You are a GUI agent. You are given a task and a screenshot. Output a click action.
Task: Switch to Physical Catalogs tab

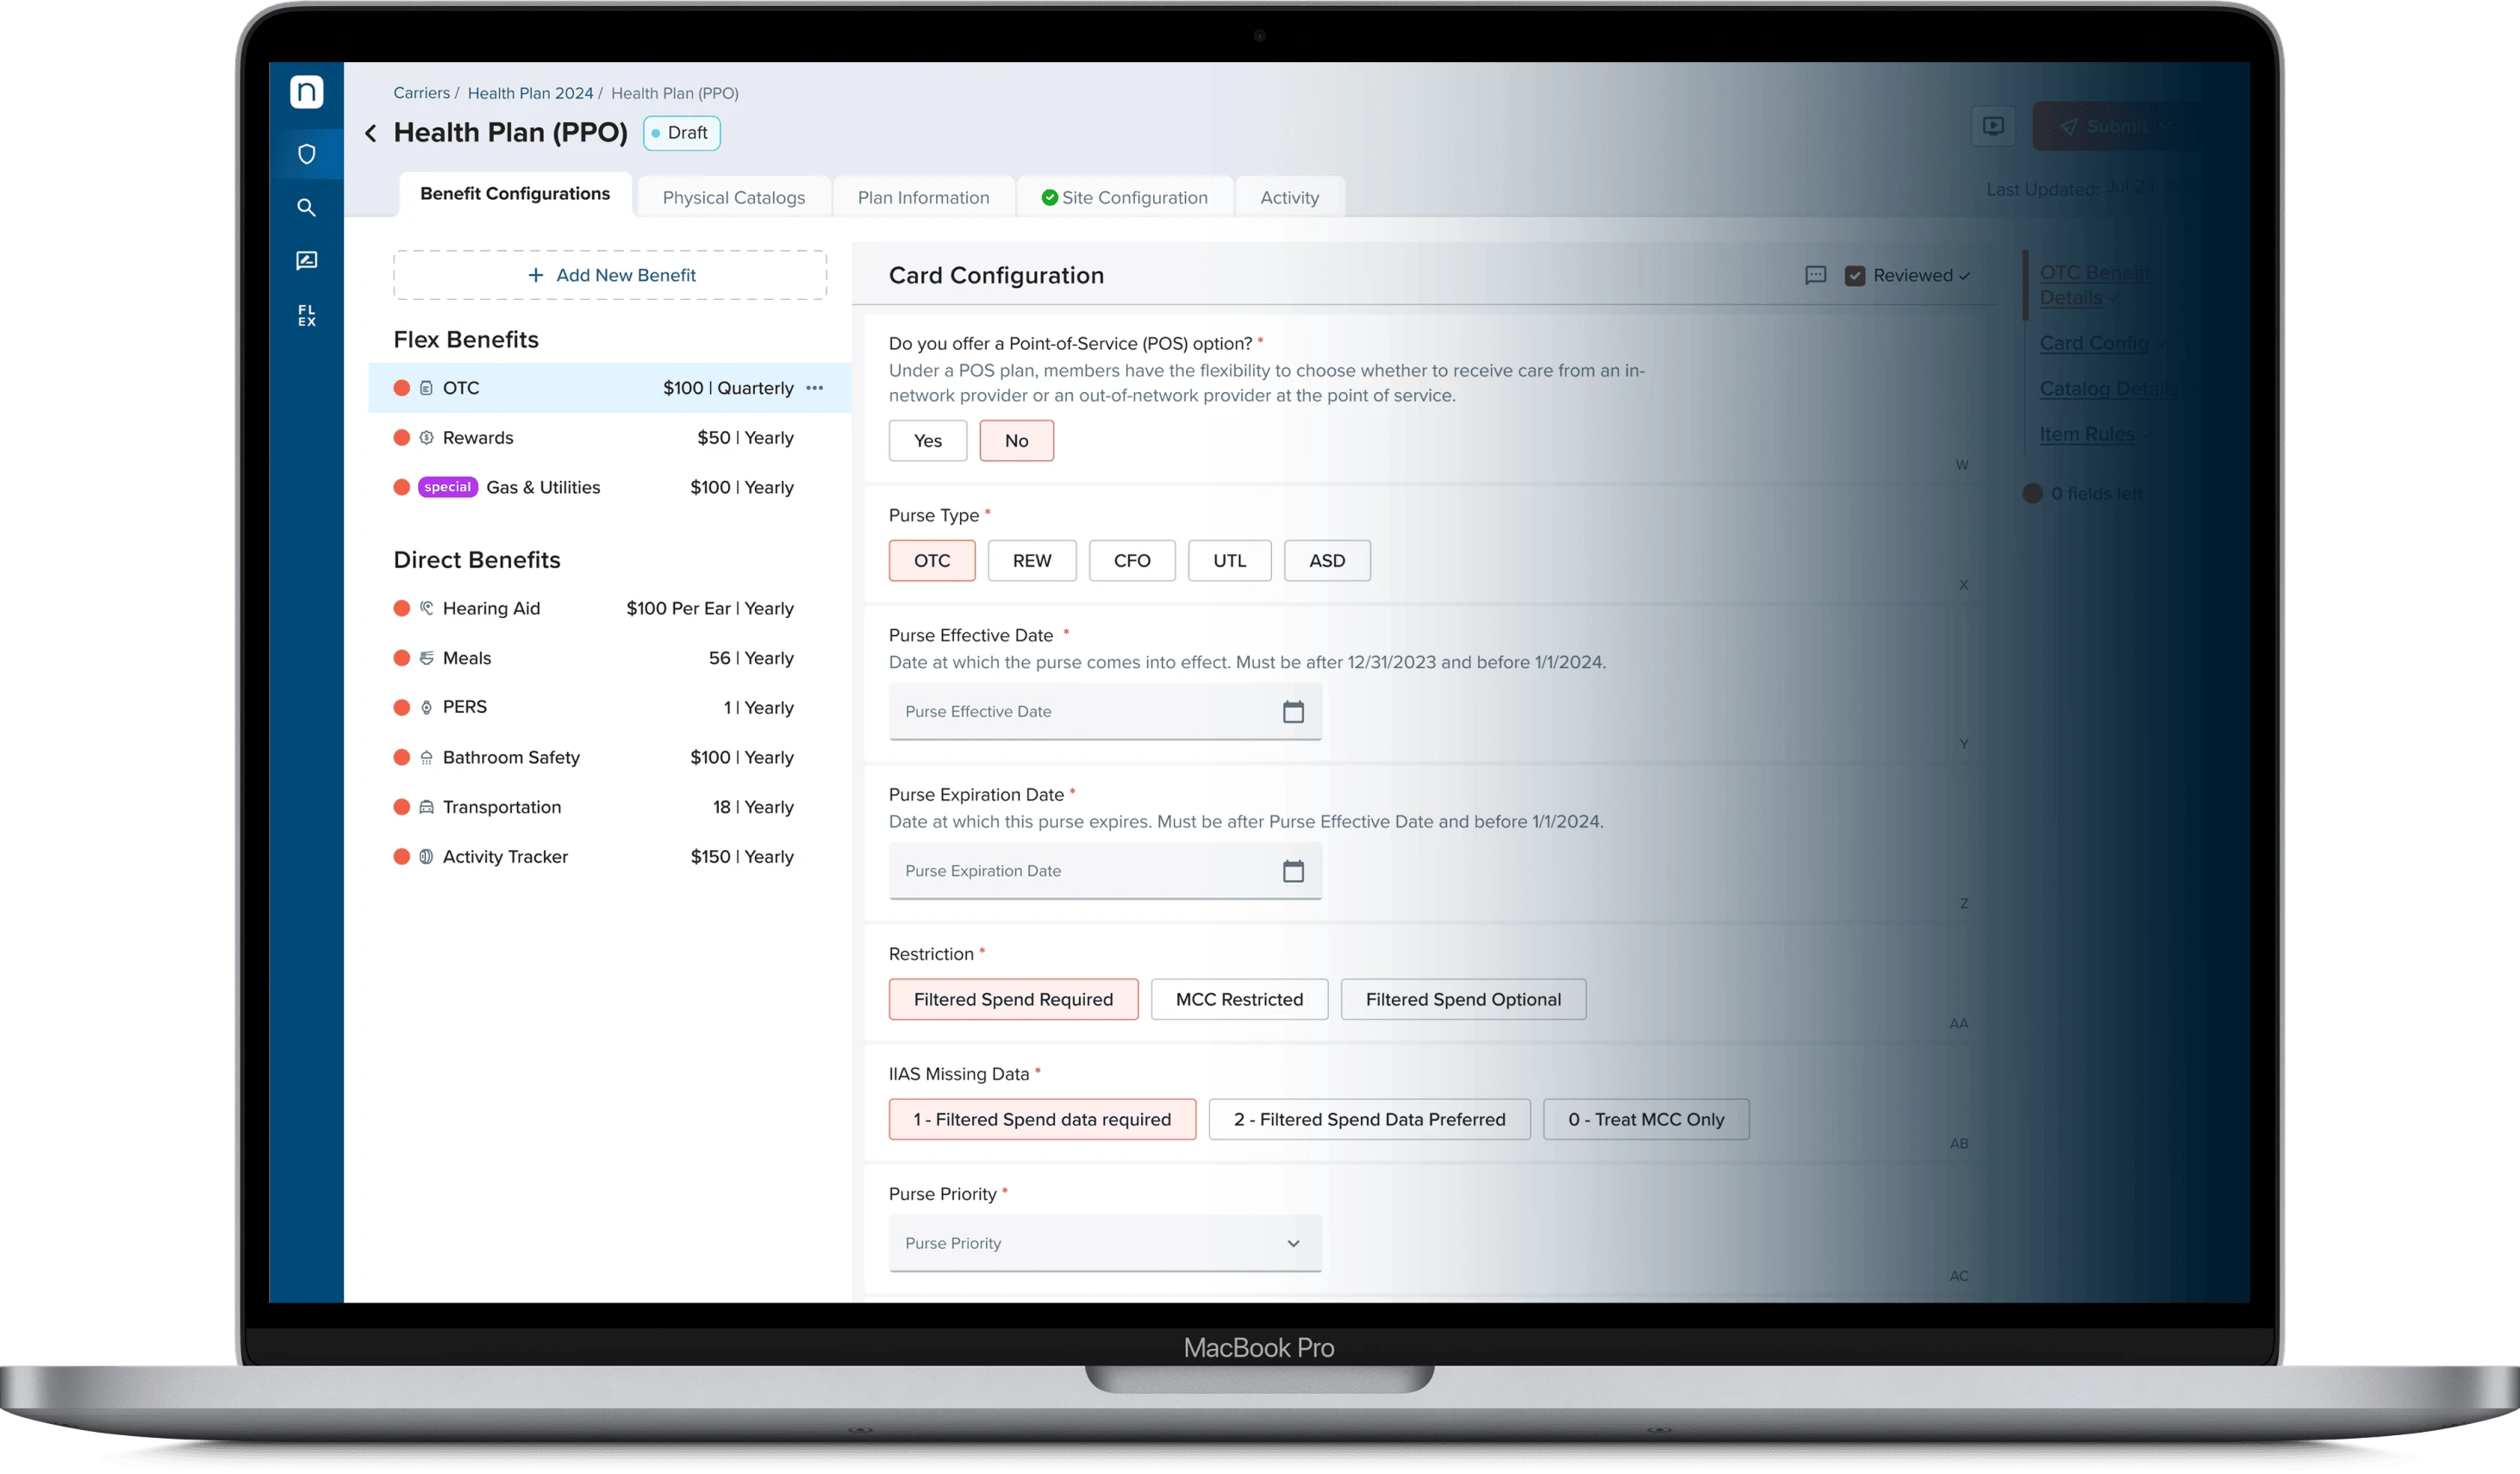733,198
